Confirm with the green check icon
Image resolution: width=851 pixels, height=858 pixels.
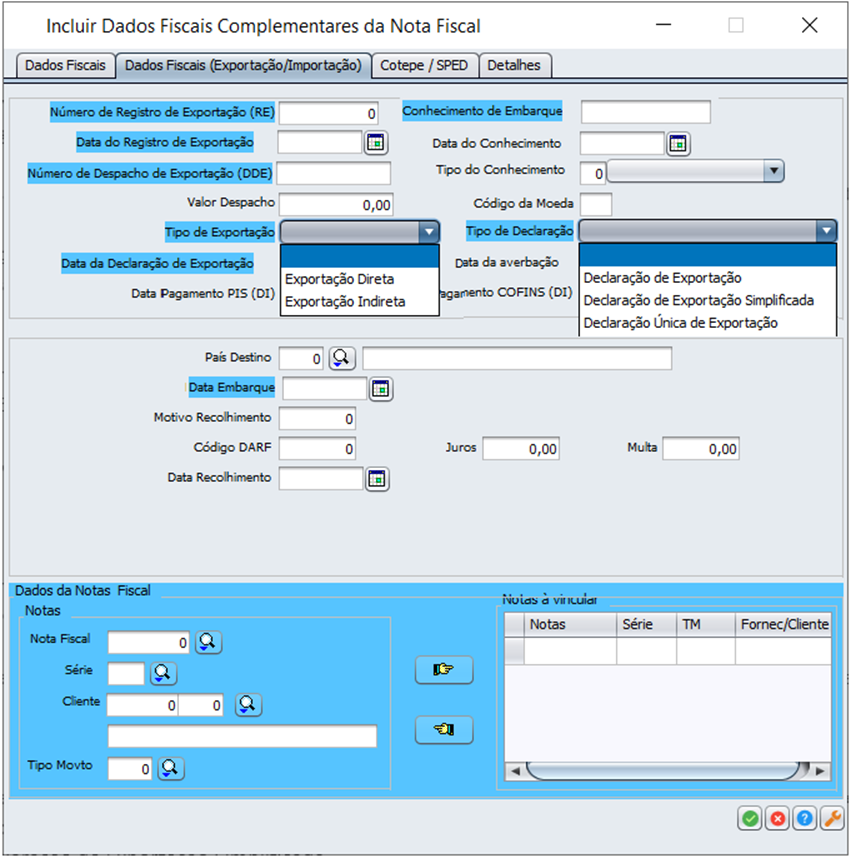[750, 819]
